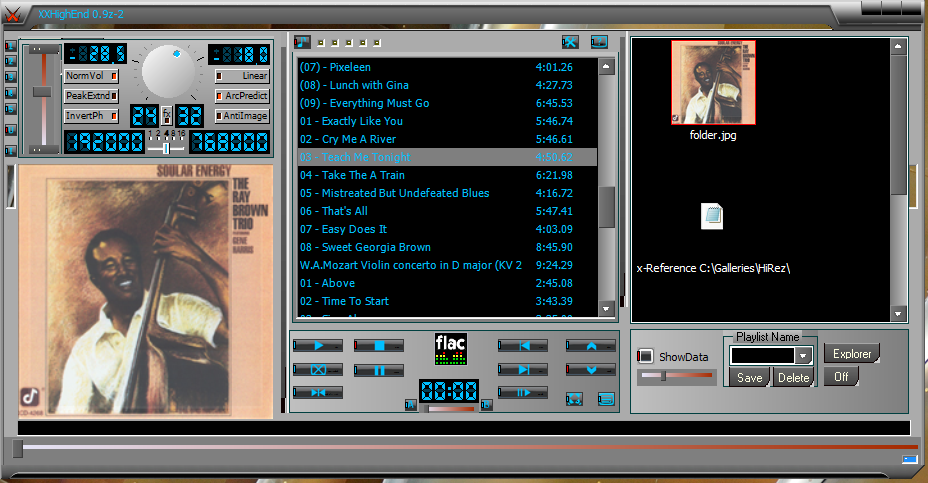Image resolution: width=928 pixels, height=483 pixels.
Task: Start playback with the Play button
Action: click(x=318, y=346)
